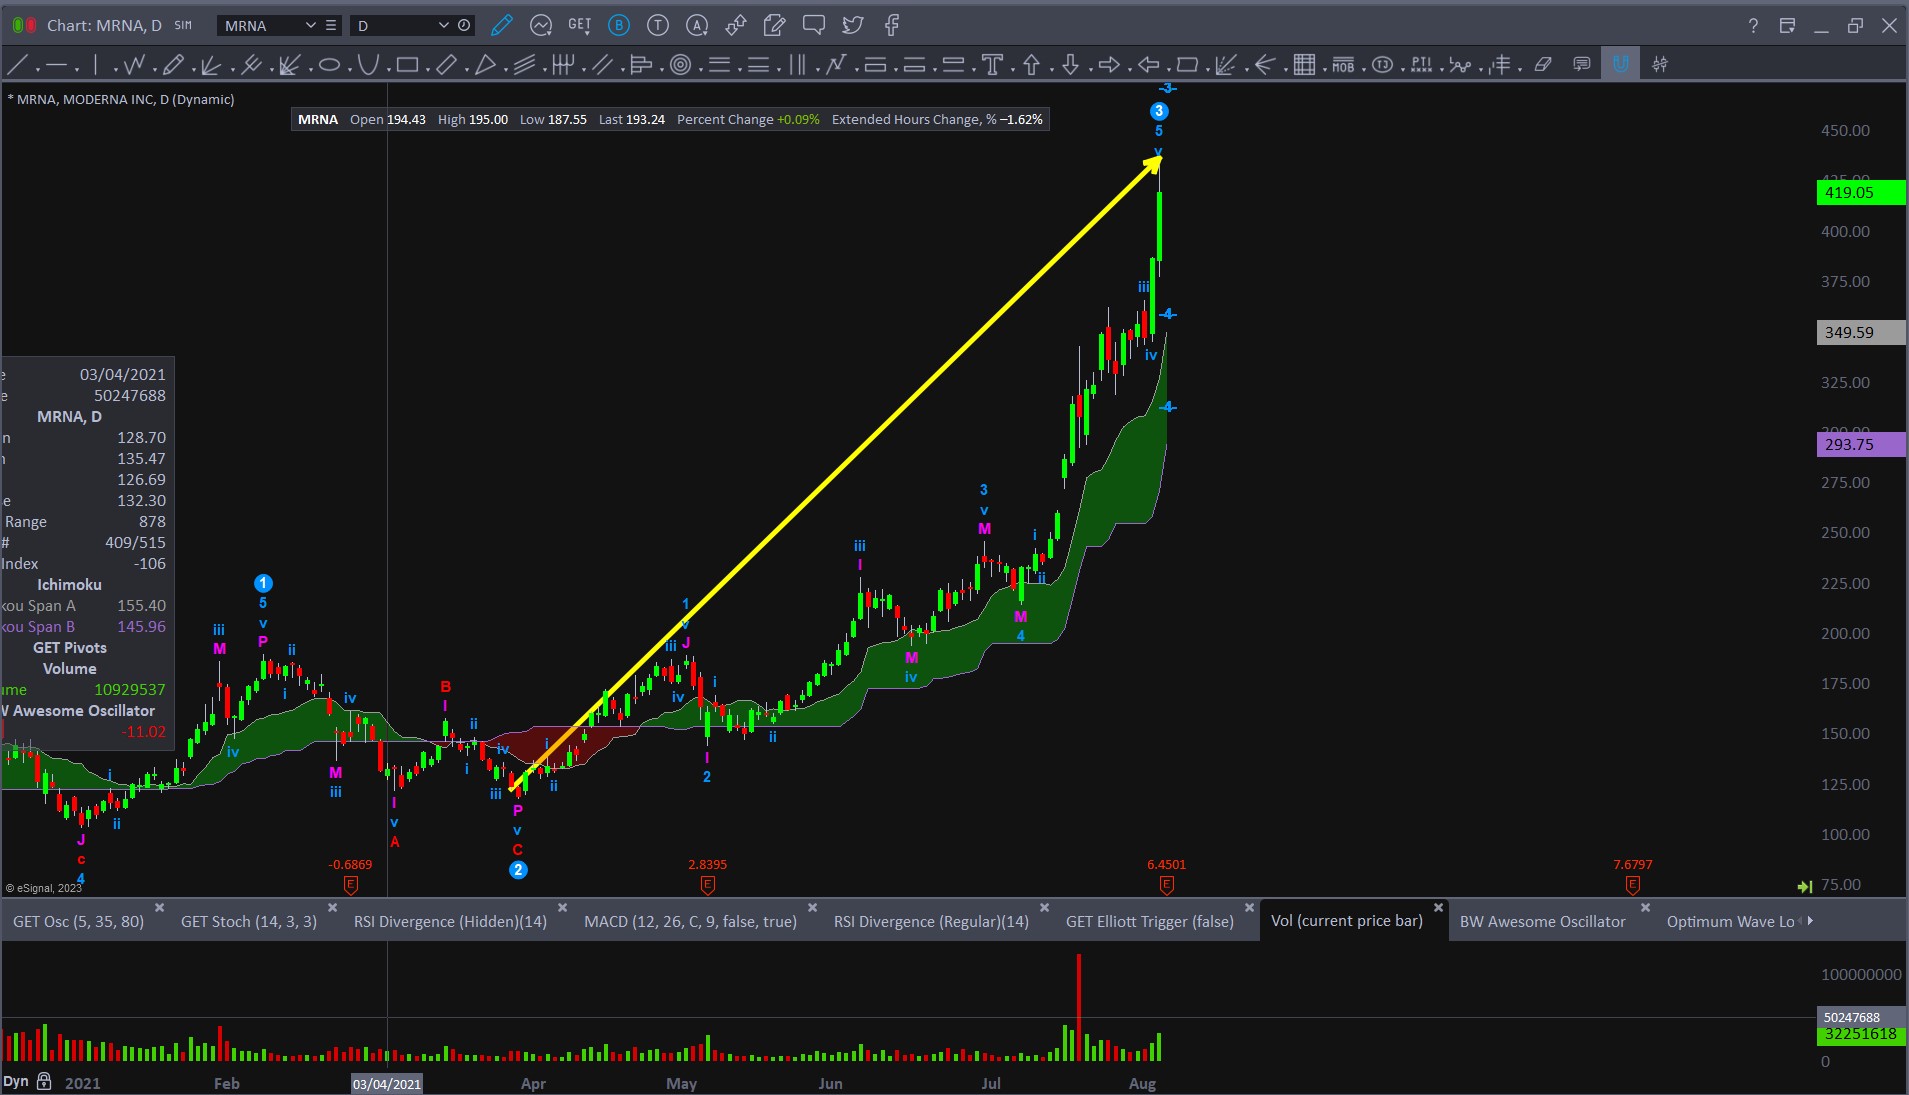Toggle the magnet snap mode button

click(x=1620, y=65)
